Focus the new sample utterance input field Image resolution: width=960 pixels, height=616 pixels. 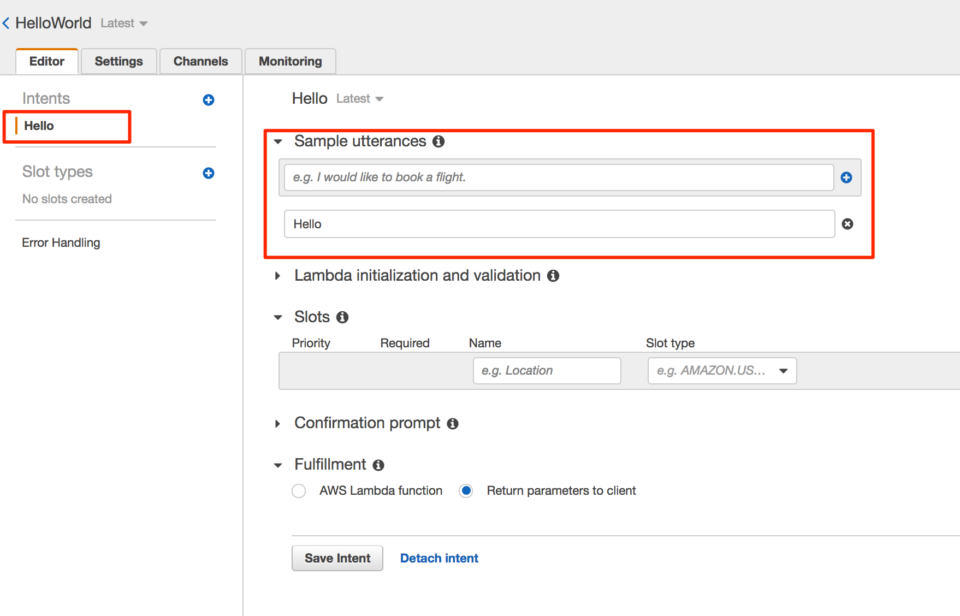pyautogui.click(x=558, y=178)
